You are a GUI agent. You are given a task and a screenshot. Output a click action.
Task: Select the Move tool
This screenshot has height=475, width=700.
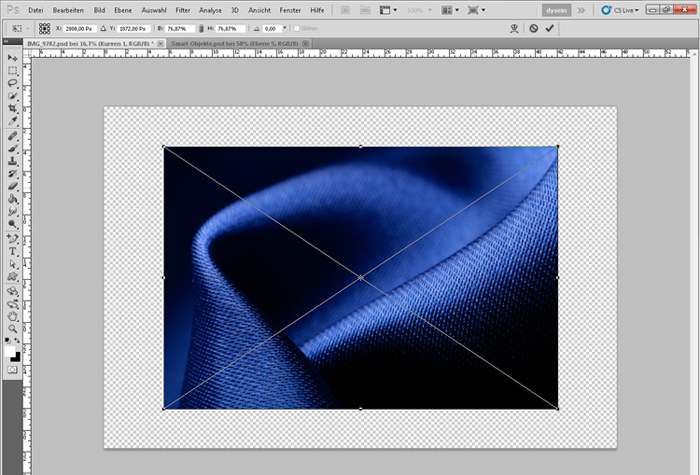pyautogui.click(x=13, y=59)
